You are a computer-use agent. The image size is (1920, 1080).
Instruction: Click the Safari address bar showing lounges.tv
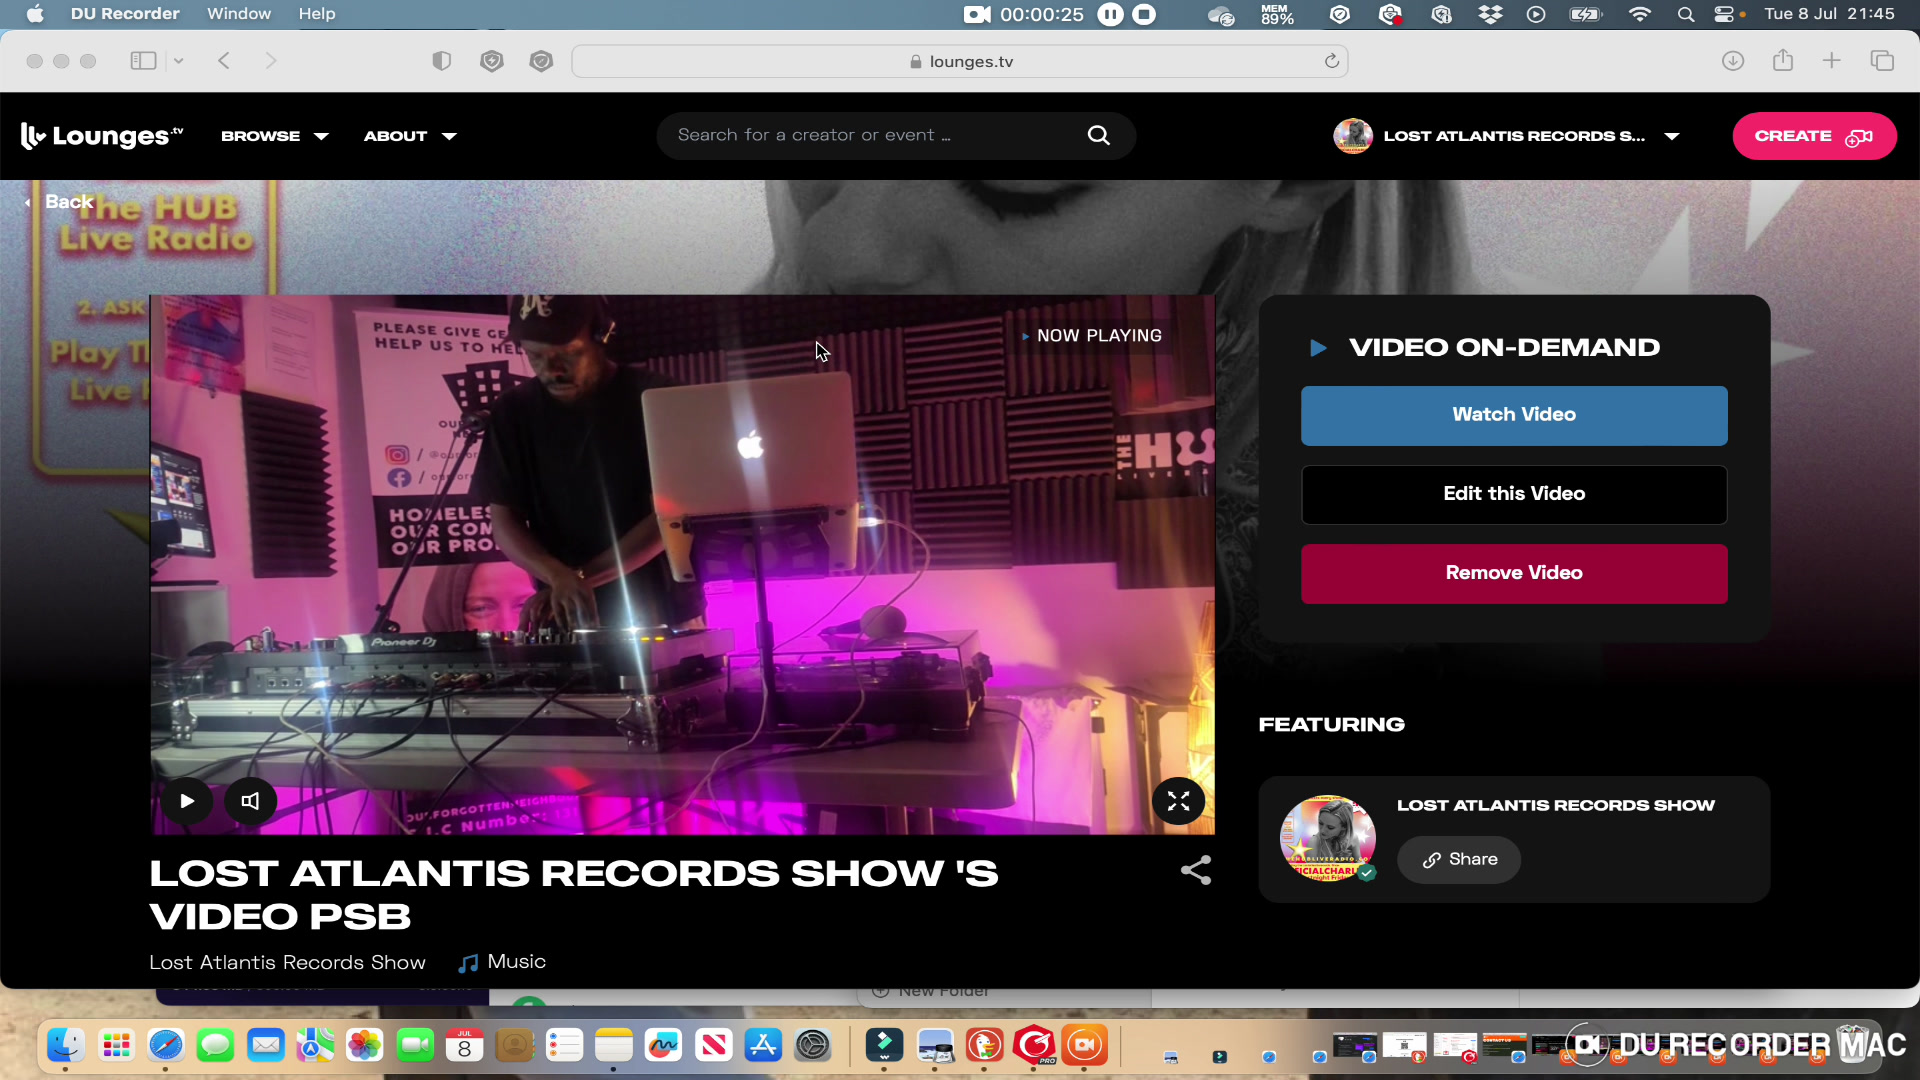click(x=960, y=61)
